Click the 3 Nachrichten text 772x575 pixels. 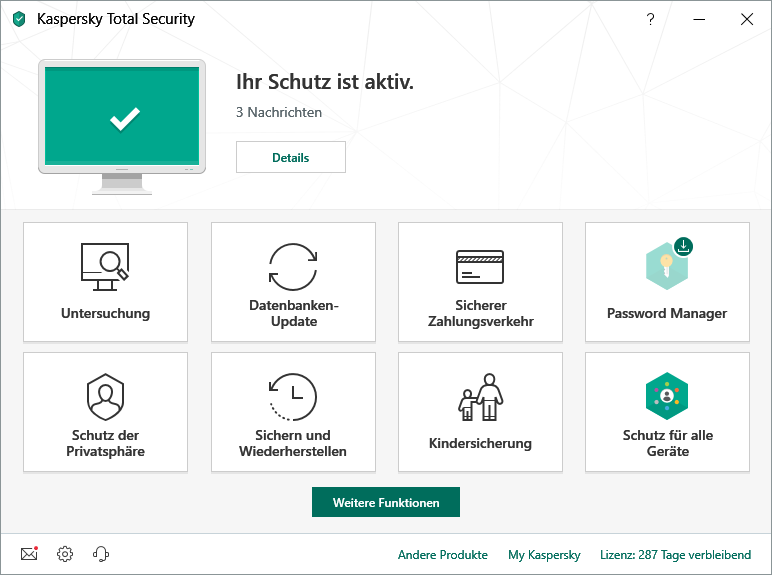(279, 112)
